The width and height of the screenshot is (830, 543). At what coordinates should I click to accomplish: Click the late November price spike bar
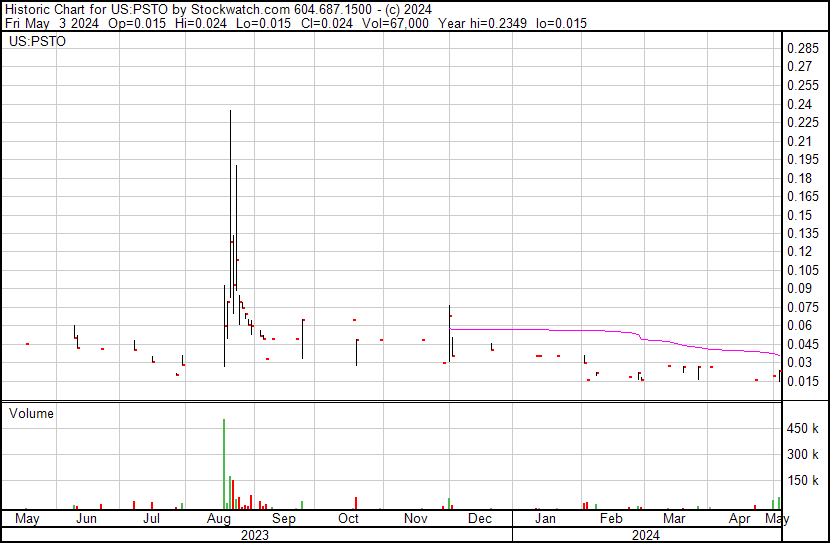(449, 333)
